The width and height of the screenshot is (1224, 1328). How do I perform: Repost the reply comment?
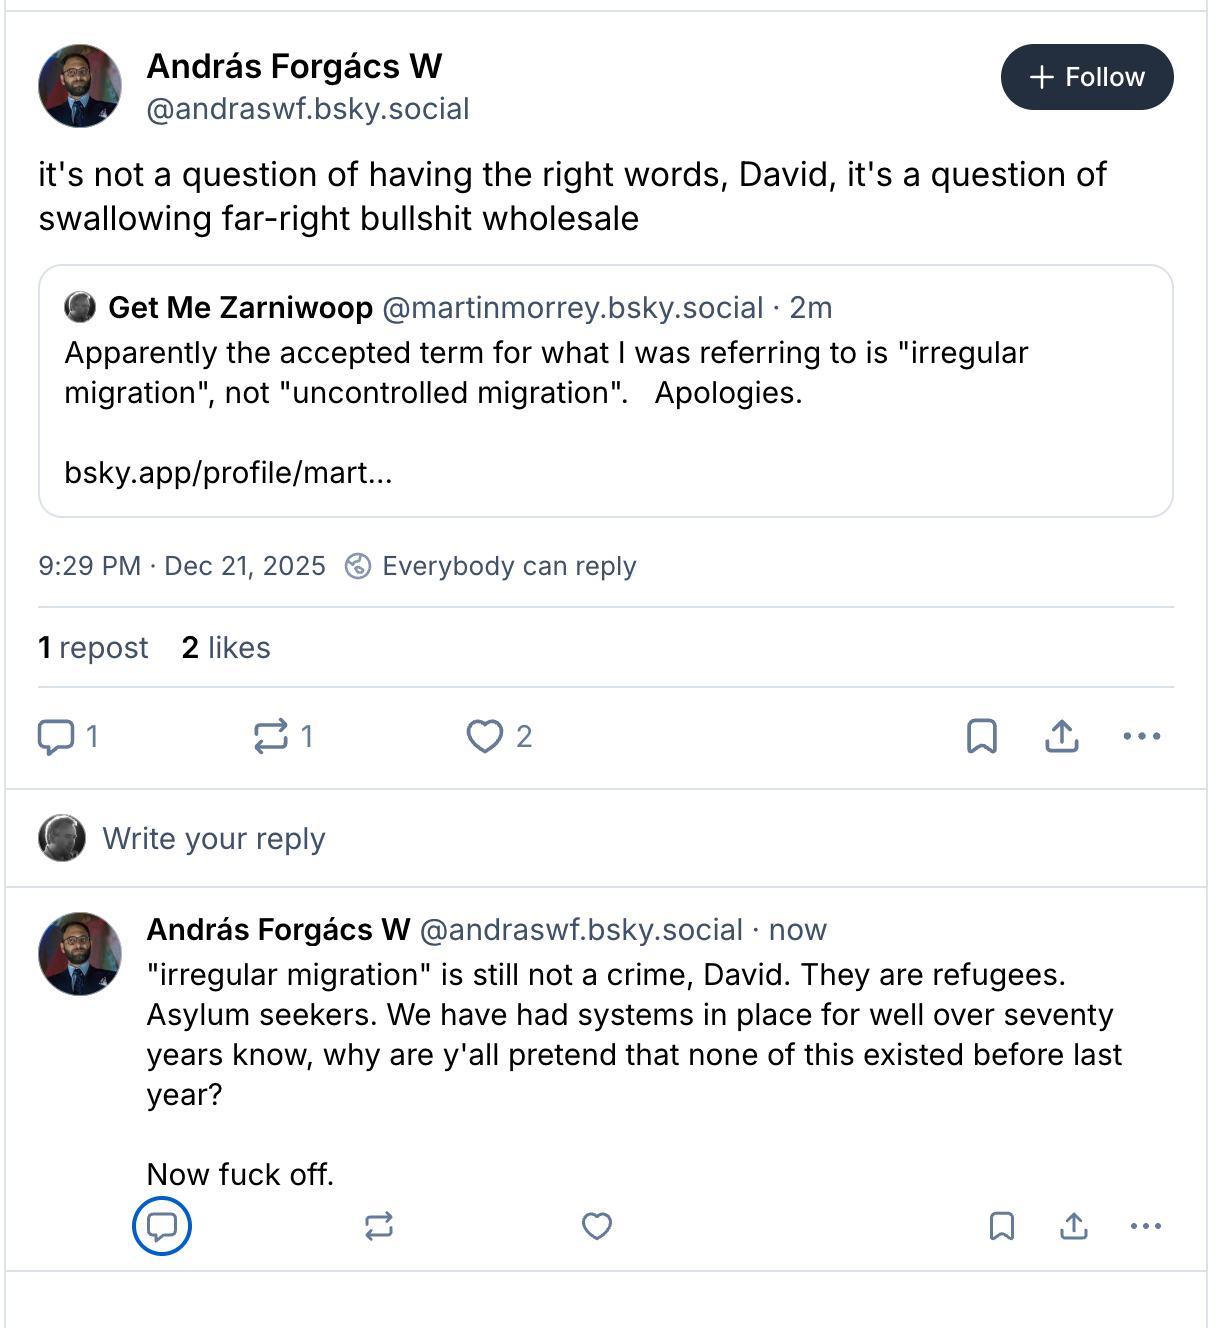pyautogui.click(x=379, y=1226)
